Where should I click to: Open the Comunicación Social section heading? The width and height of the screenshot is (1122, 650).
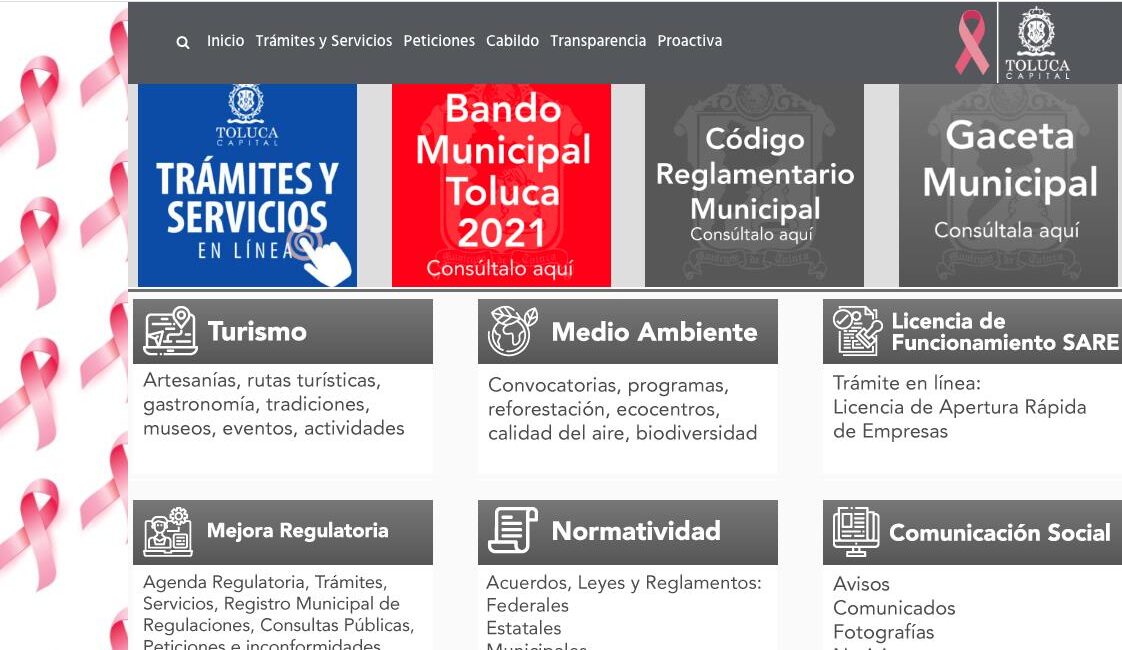click(1000, 533)
